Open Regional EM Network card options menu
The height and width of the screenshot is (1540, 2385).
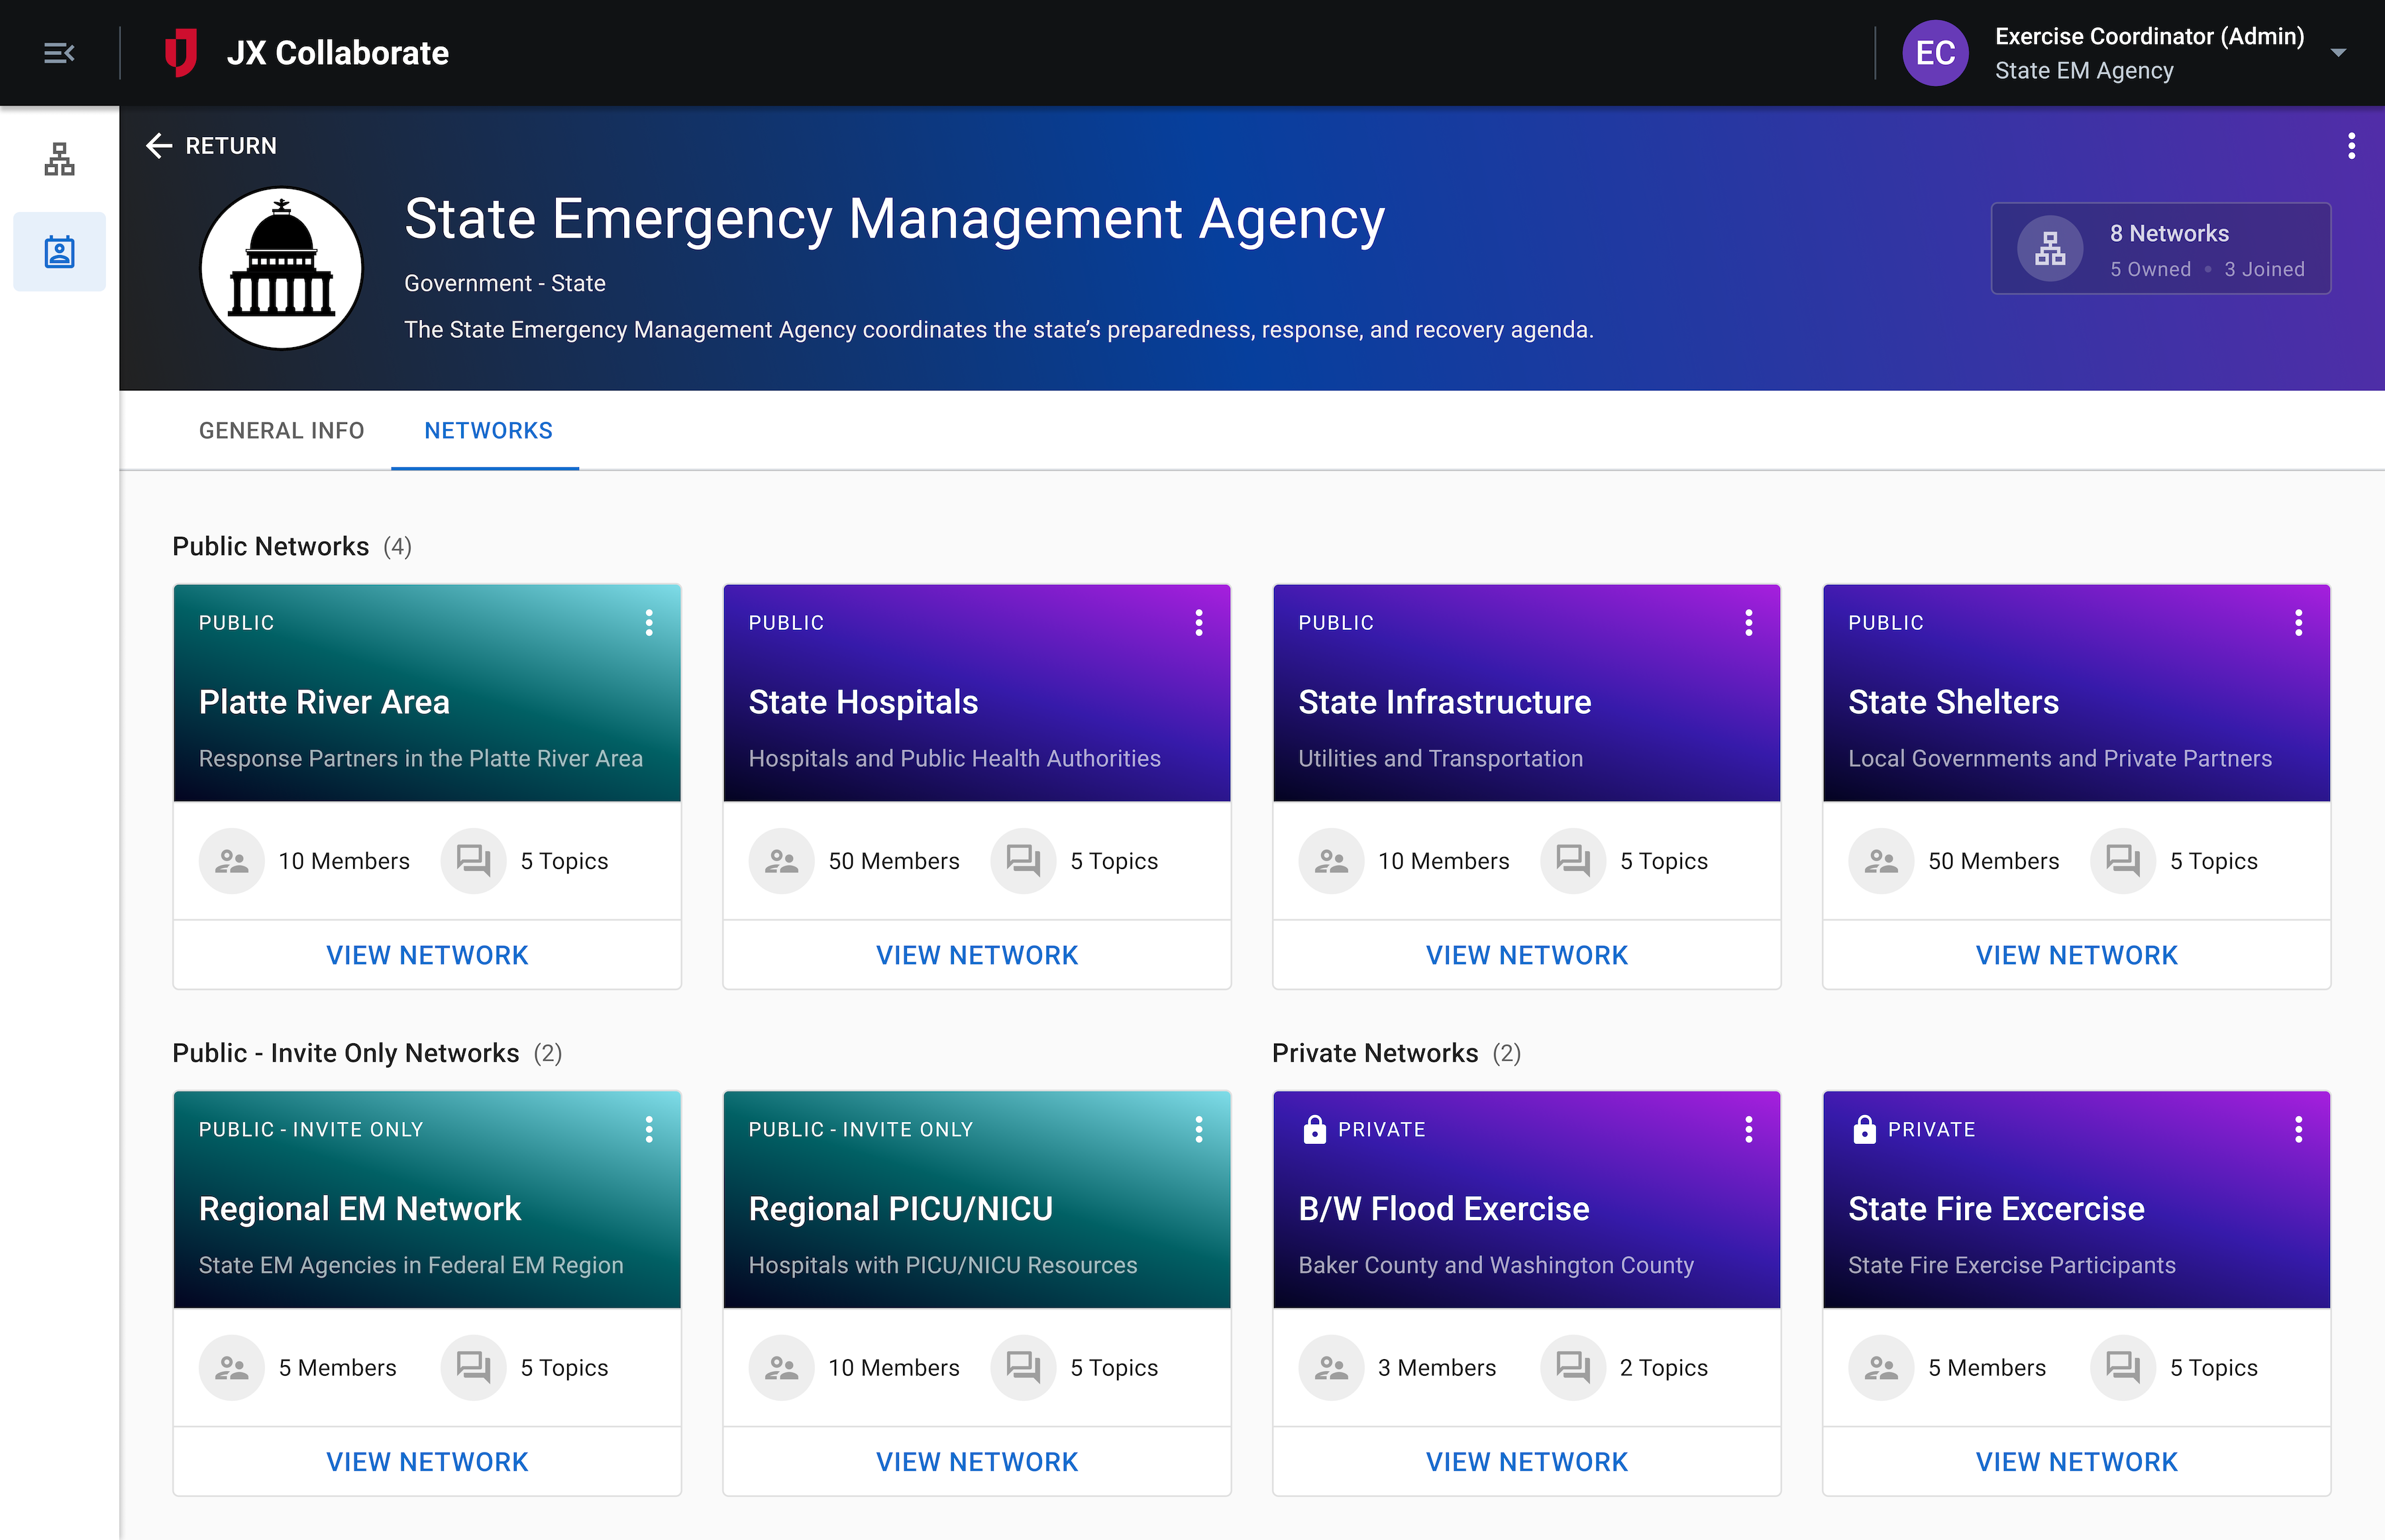coord(649,1130)
